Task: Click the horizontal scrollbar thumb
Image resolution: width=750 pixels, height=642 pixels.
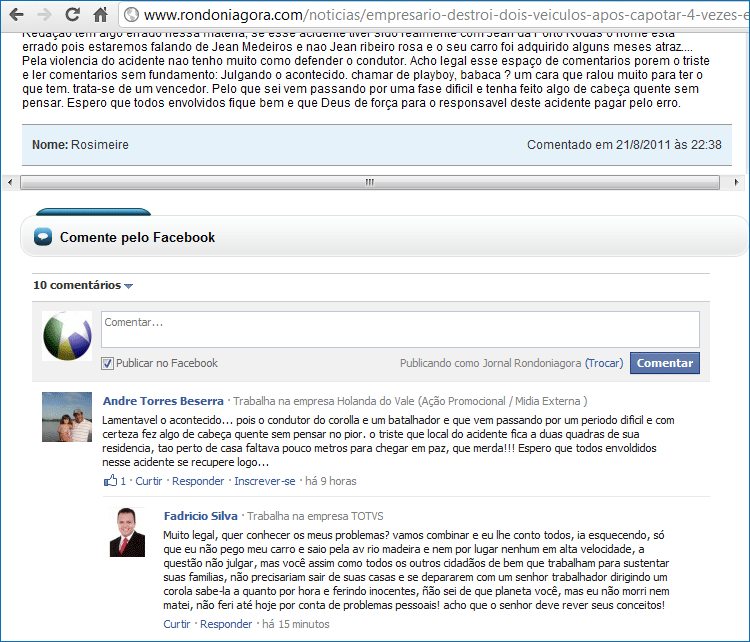Action: 370,182
